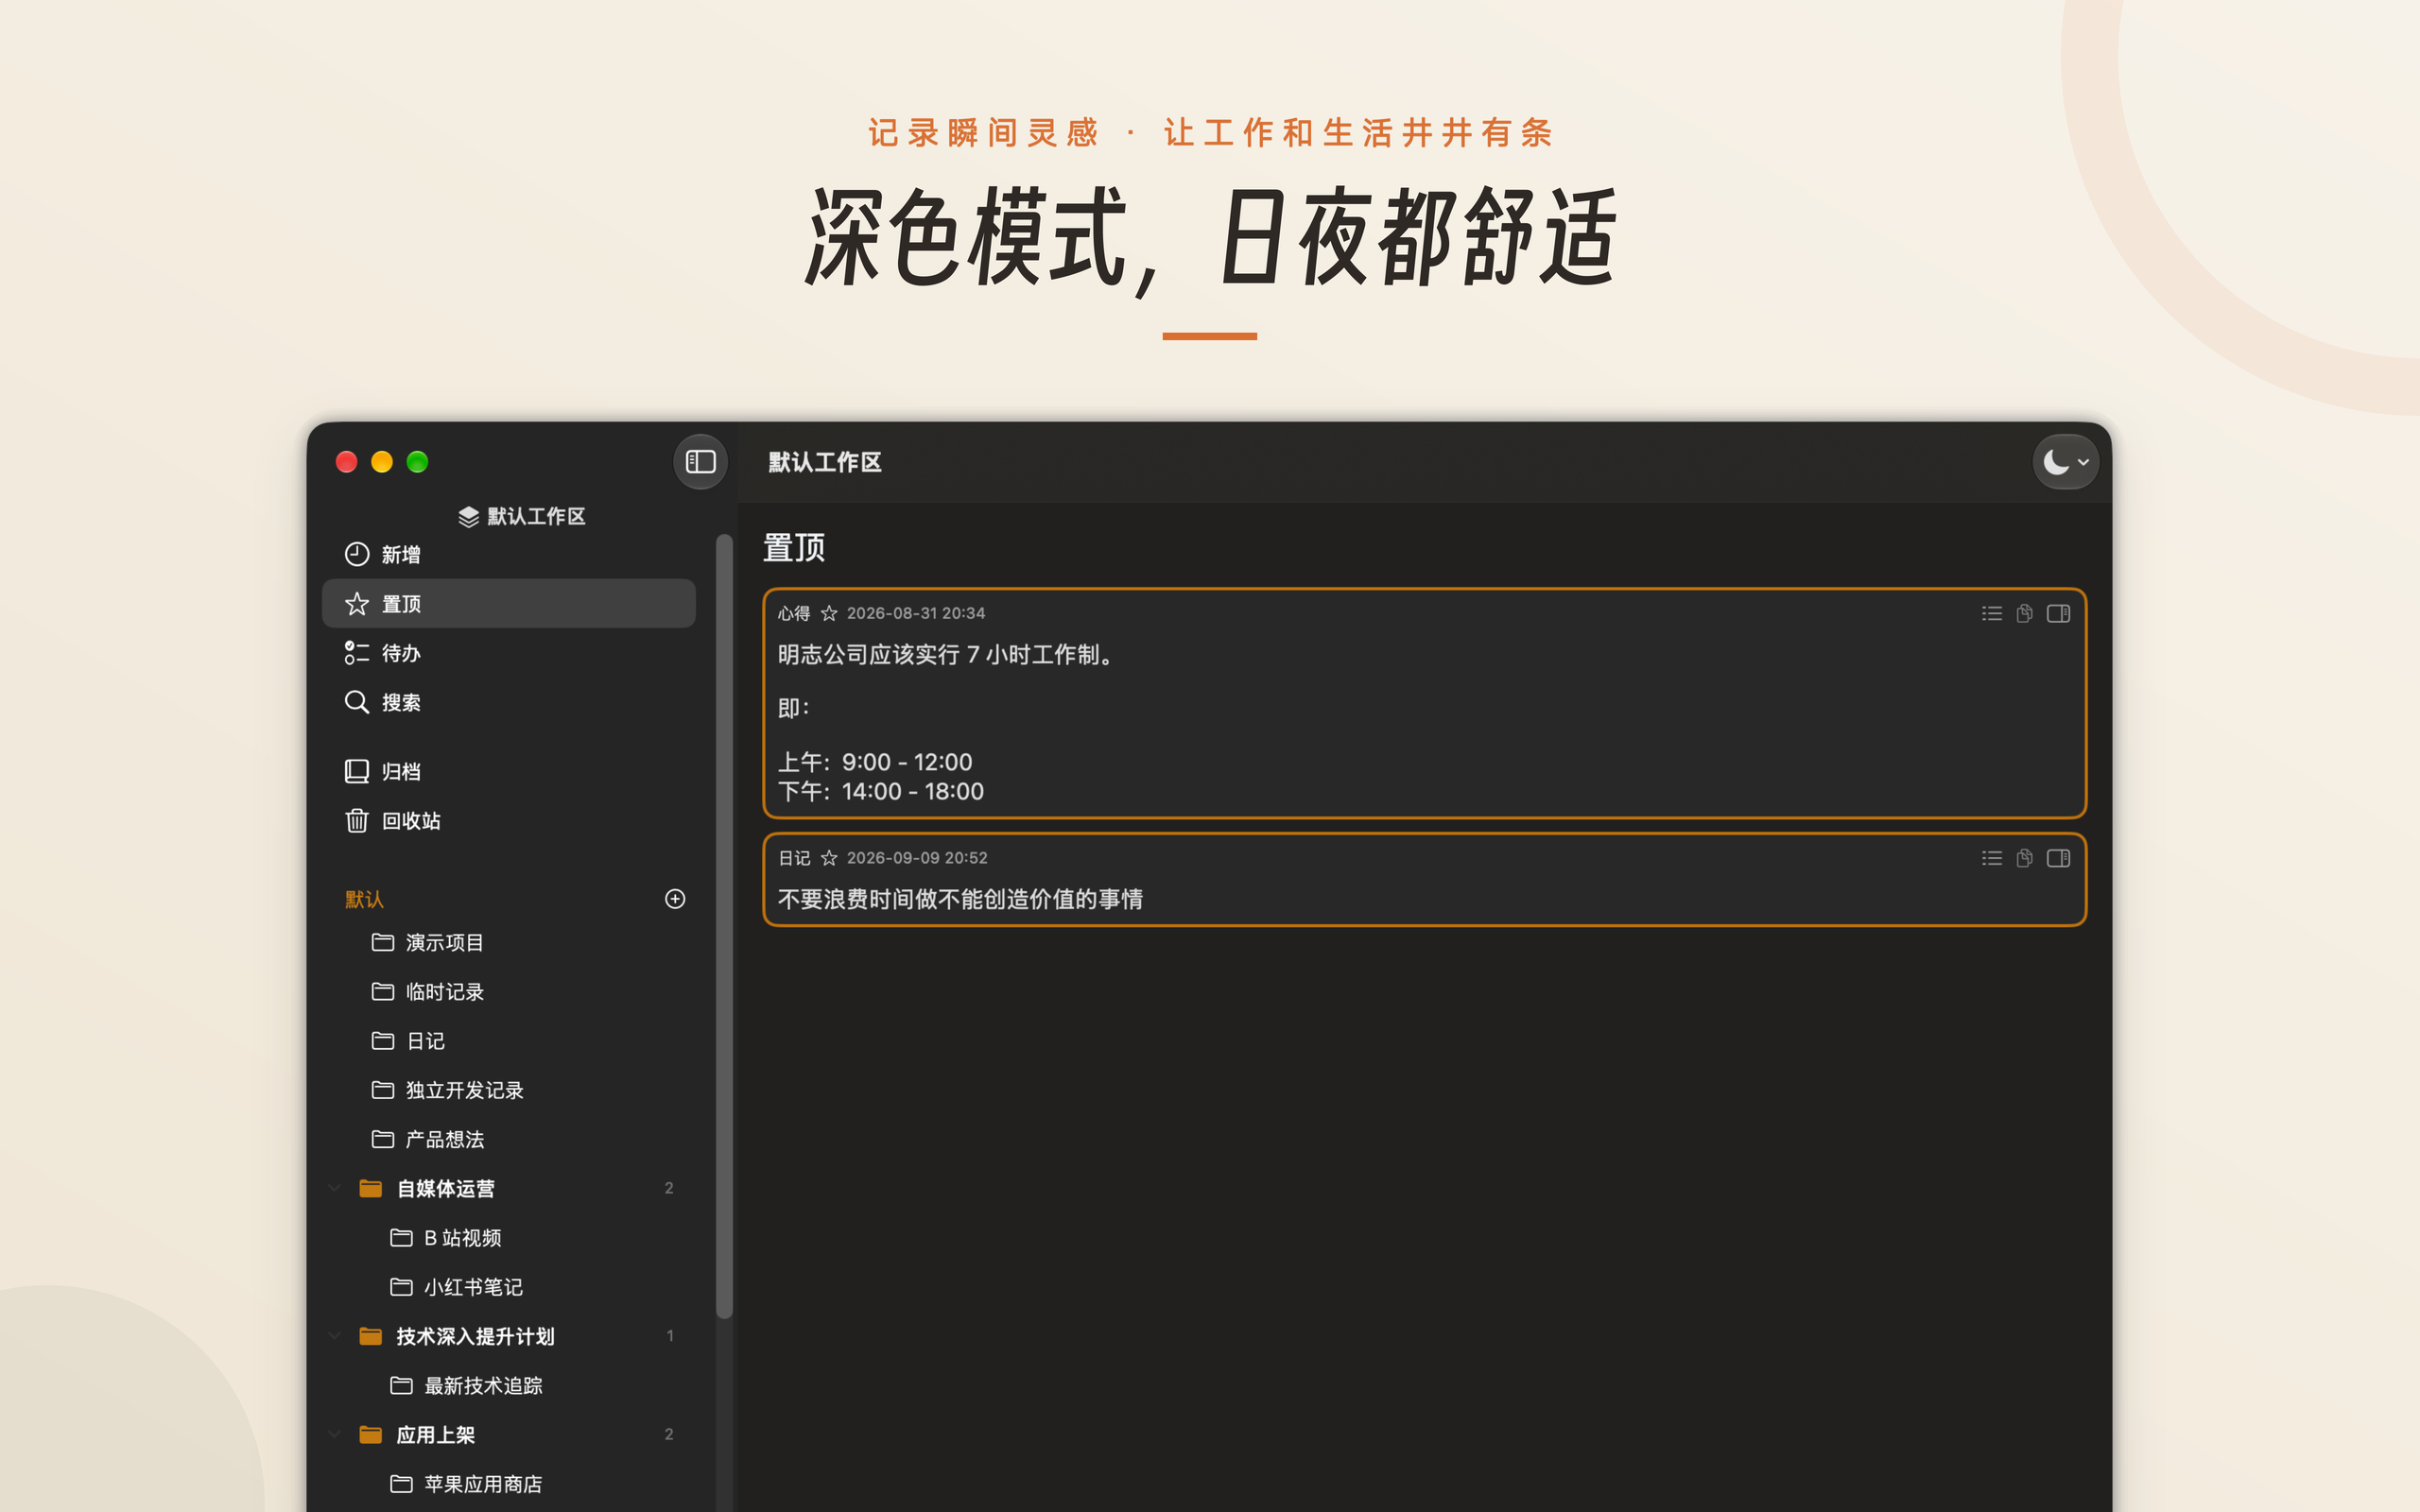Viewport: 2420px width, 1512px height.
Task: Select the note 不要浪费时间做不能创造价值的事情
Action: 1424,879
